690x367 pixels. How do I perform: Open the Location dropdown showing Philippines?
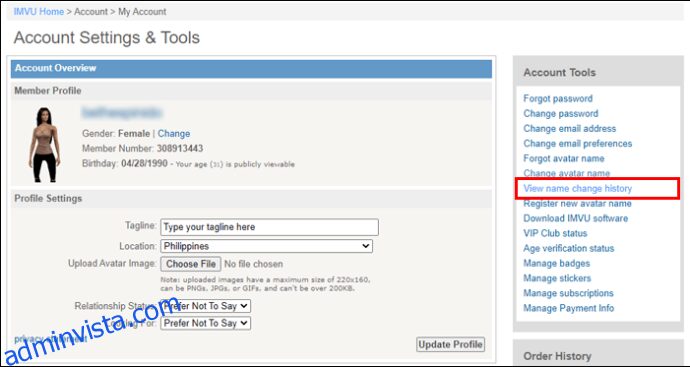[267, 246]
